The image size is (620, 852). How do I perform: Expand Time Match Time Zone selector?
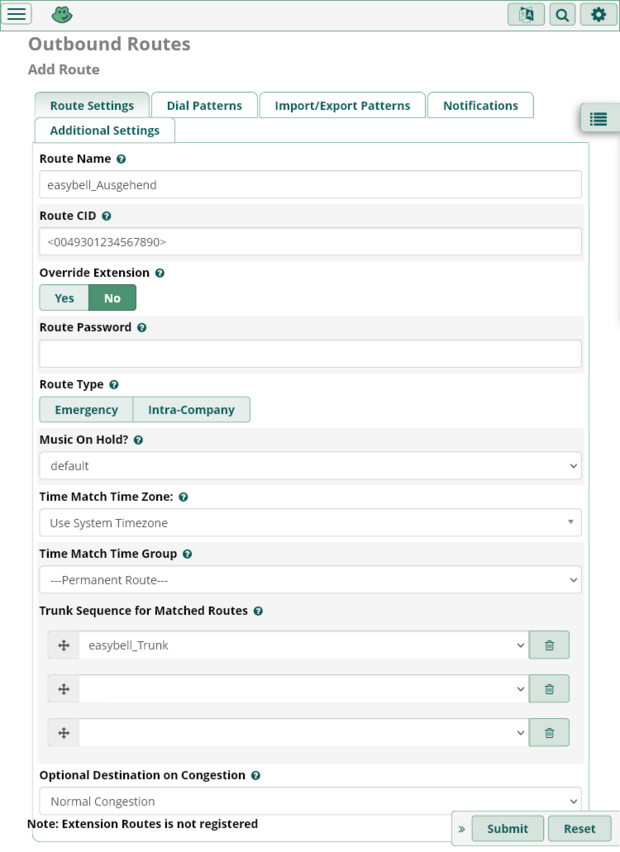point(310,523)
